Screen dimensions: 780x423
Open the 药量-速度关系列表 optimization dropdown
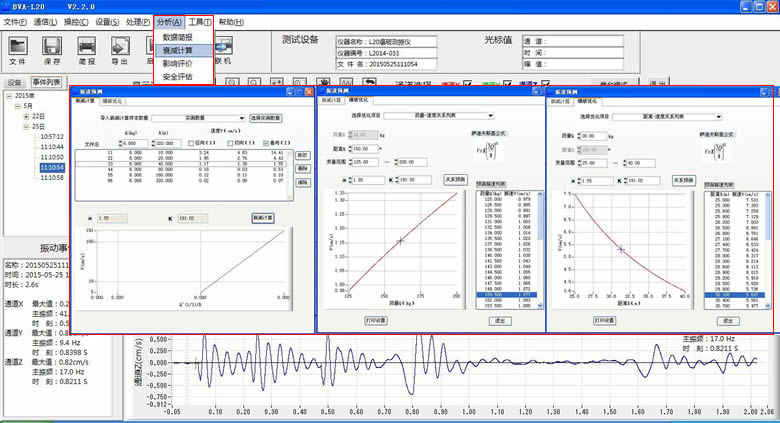(x=439, y=115)
